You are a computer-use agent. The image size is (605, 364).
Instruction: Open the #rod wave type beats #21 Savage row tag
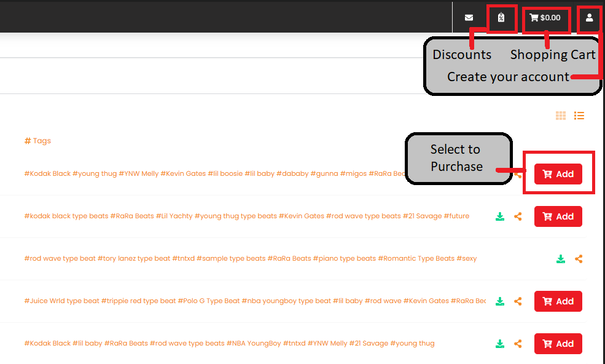363,216
